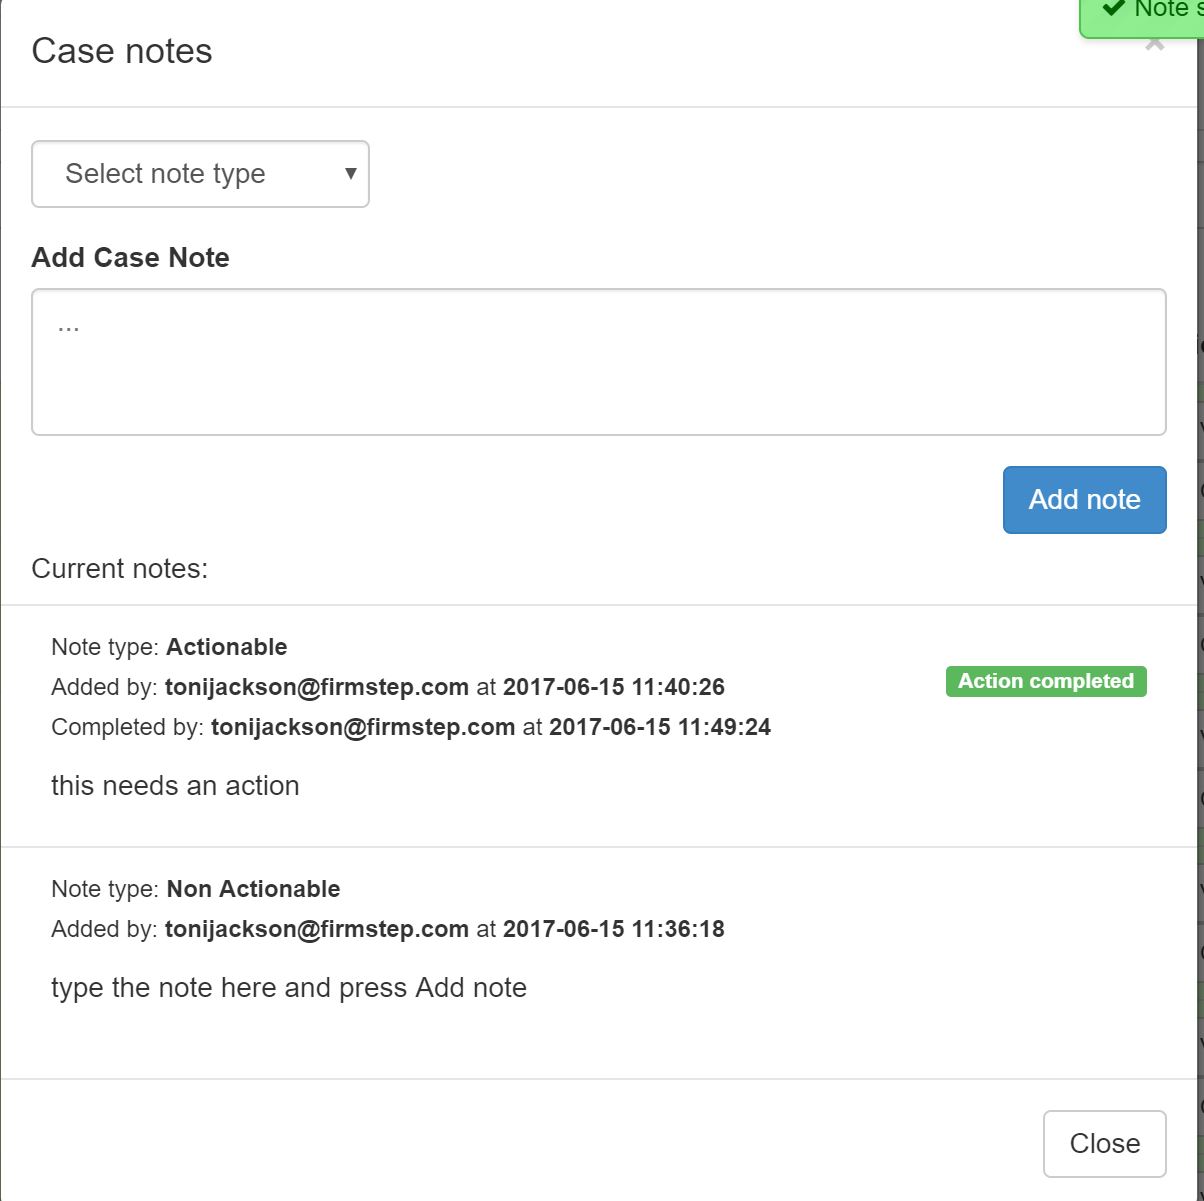Click the note "type the note here and press Add note"
The image size is (1204, 1201).
coord(289,988)
